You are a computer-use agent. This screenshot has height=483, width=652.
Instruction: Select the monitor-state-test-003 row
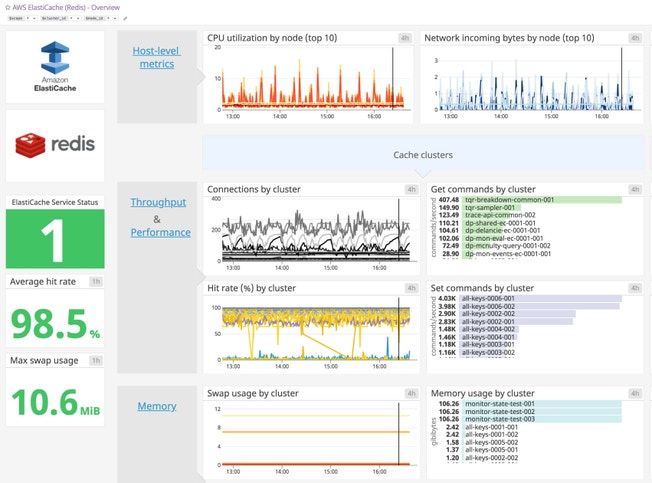coord(530,419)
